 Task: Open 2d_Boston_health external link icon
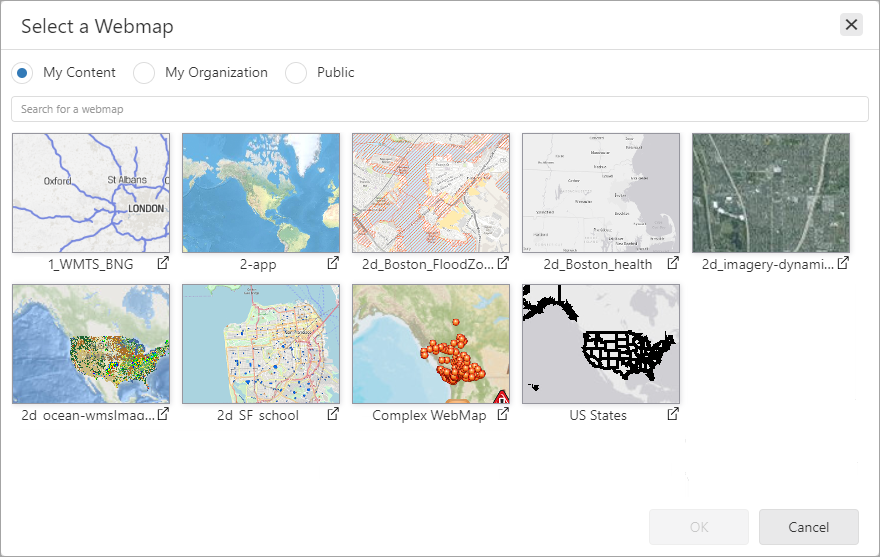(673, 263)
